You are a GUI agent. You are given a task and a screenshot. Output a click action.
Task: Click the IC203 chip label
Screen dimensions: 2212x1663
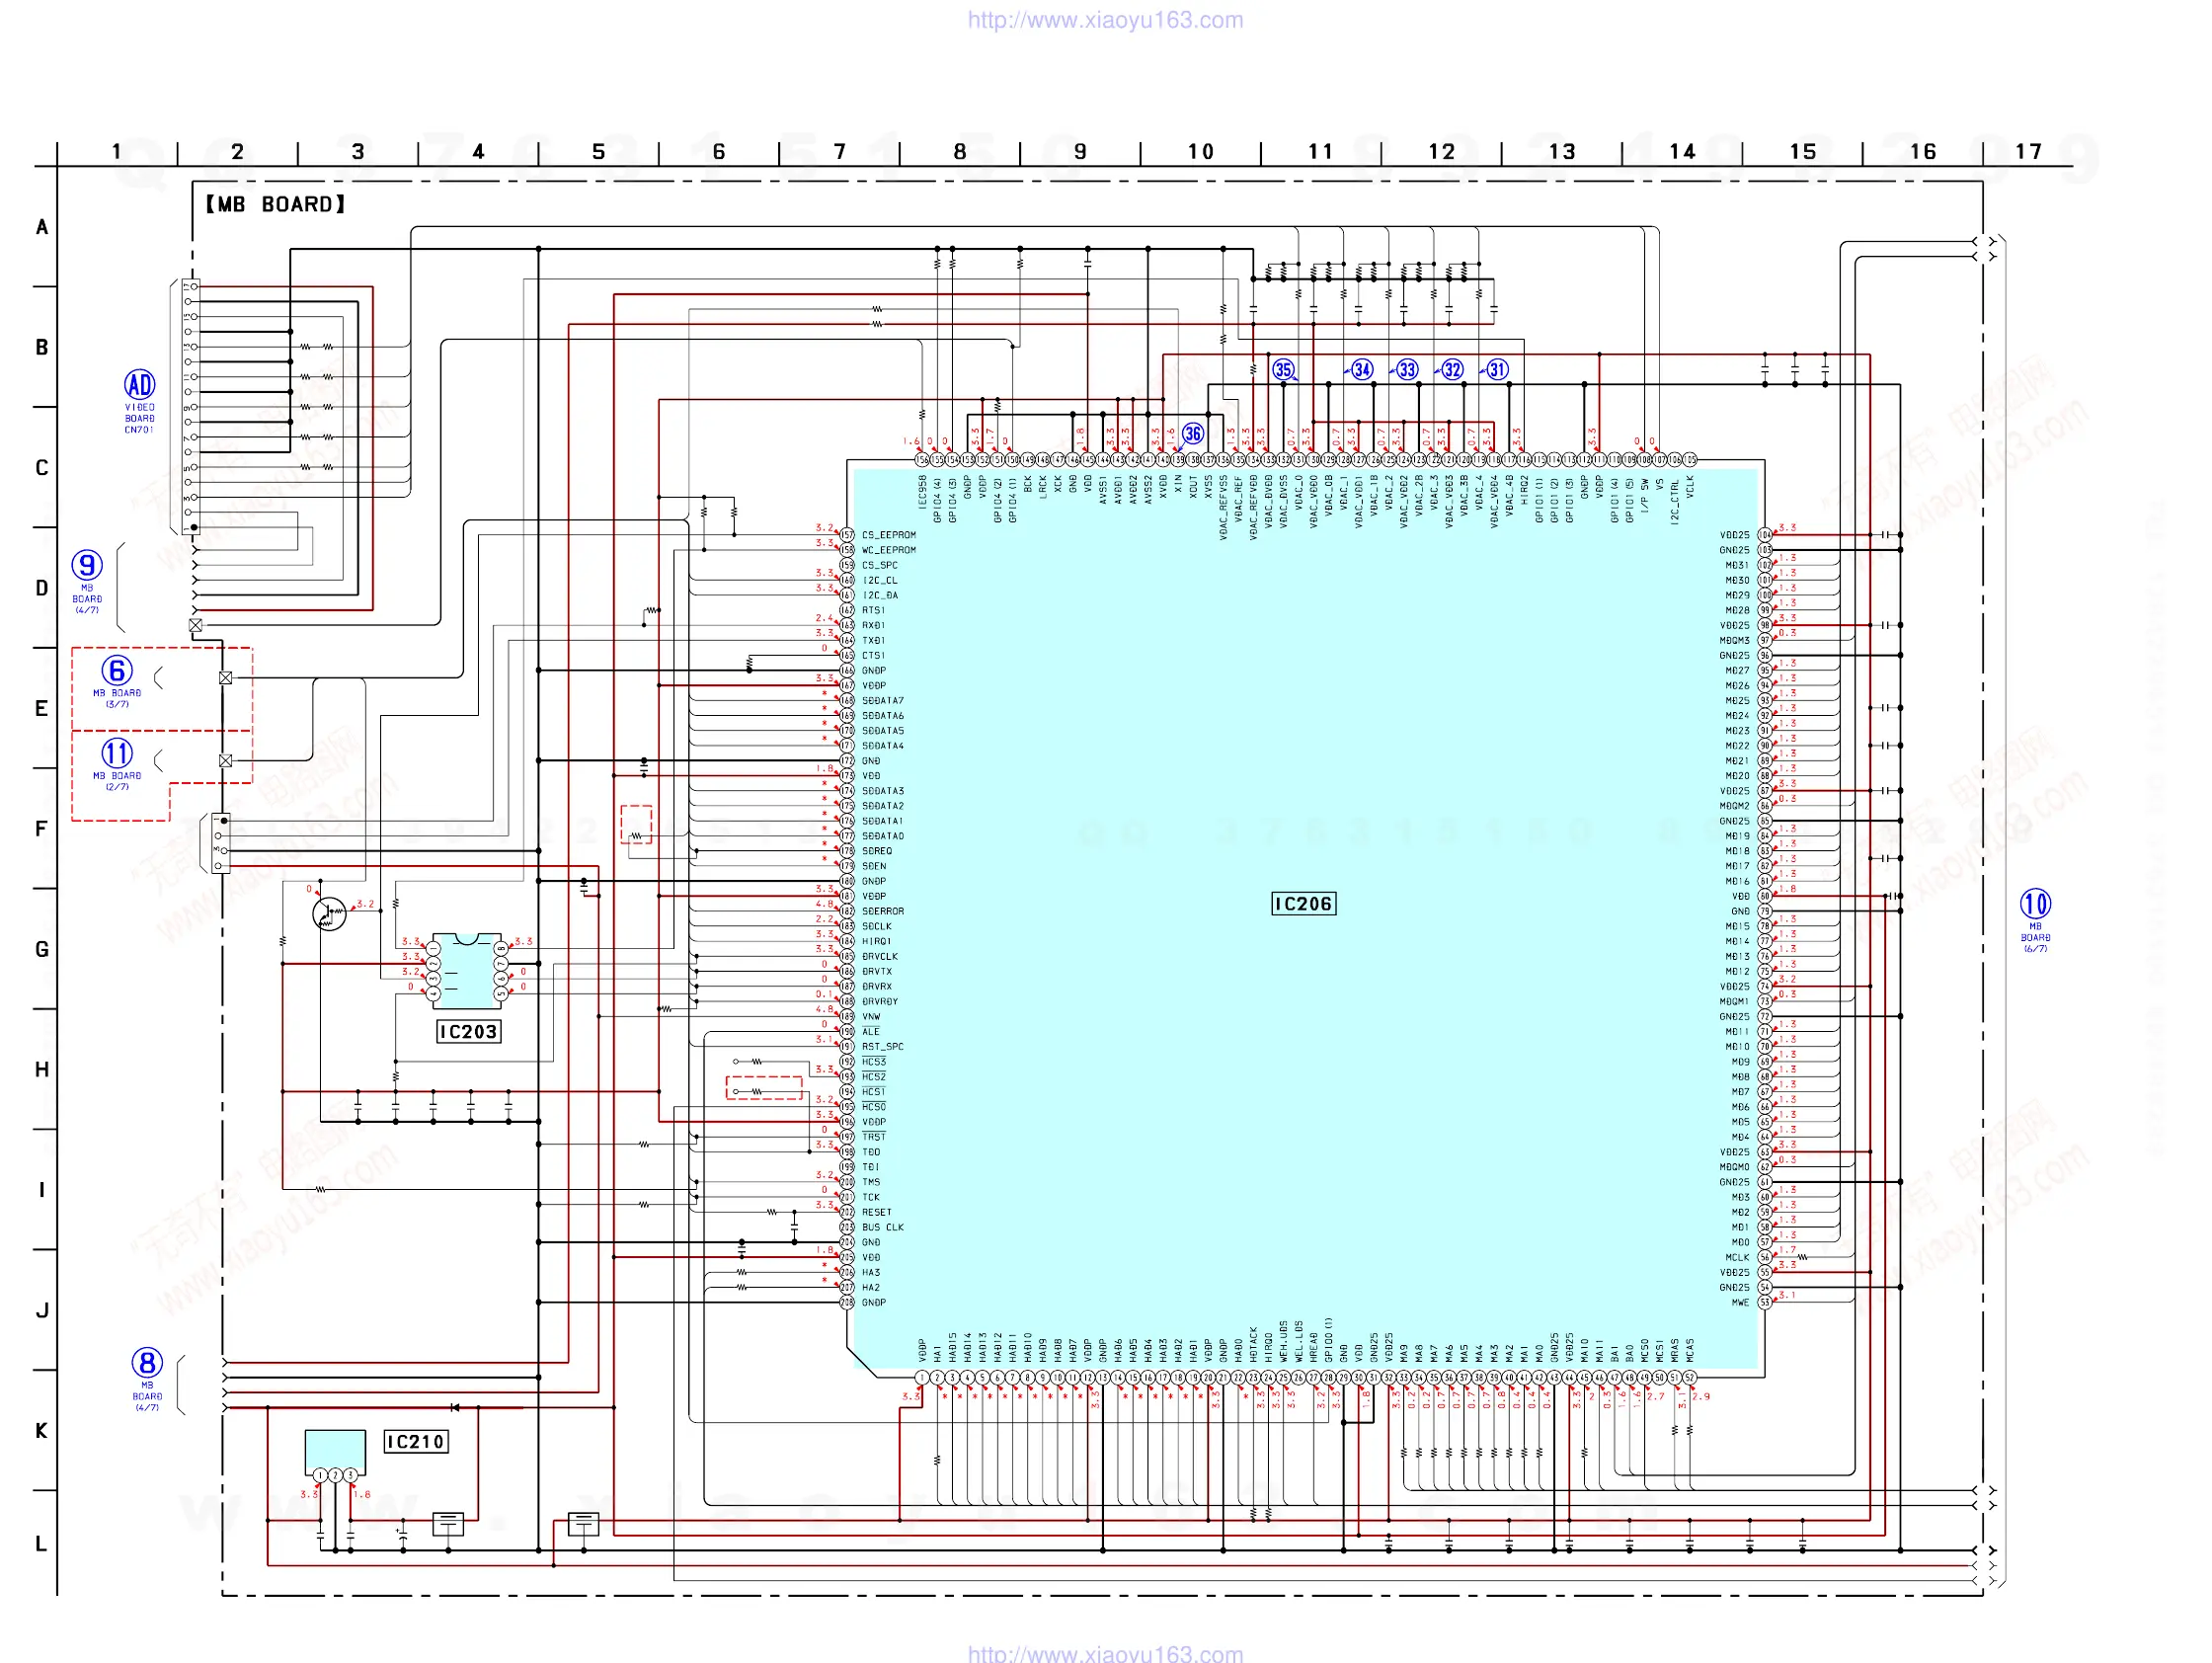(x=468, y=1032)
